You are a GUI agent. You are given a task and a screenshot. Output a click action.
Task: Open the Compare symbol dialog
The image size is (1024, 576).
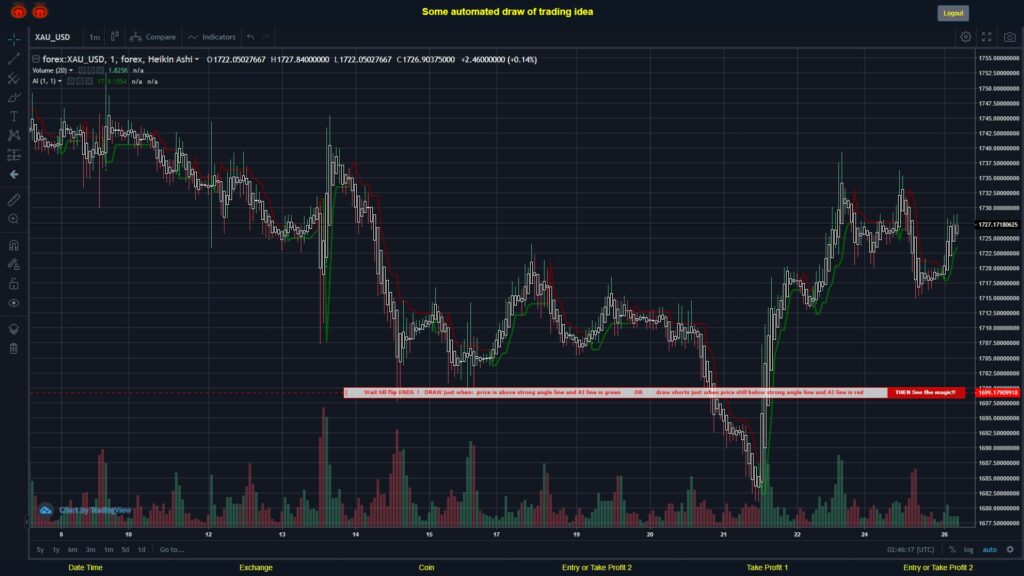(x=153, y=37)
